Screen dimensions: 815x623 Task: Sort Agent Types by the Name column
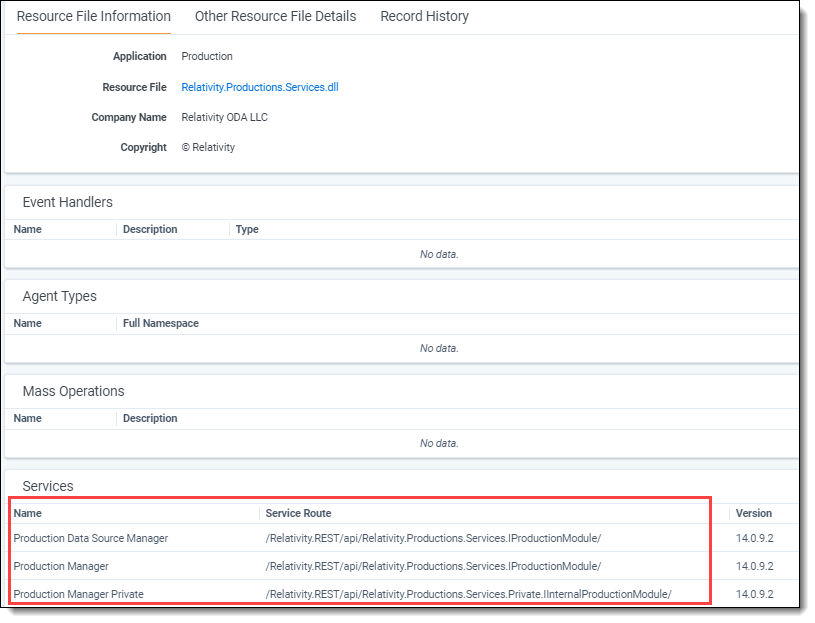[28, 323]
